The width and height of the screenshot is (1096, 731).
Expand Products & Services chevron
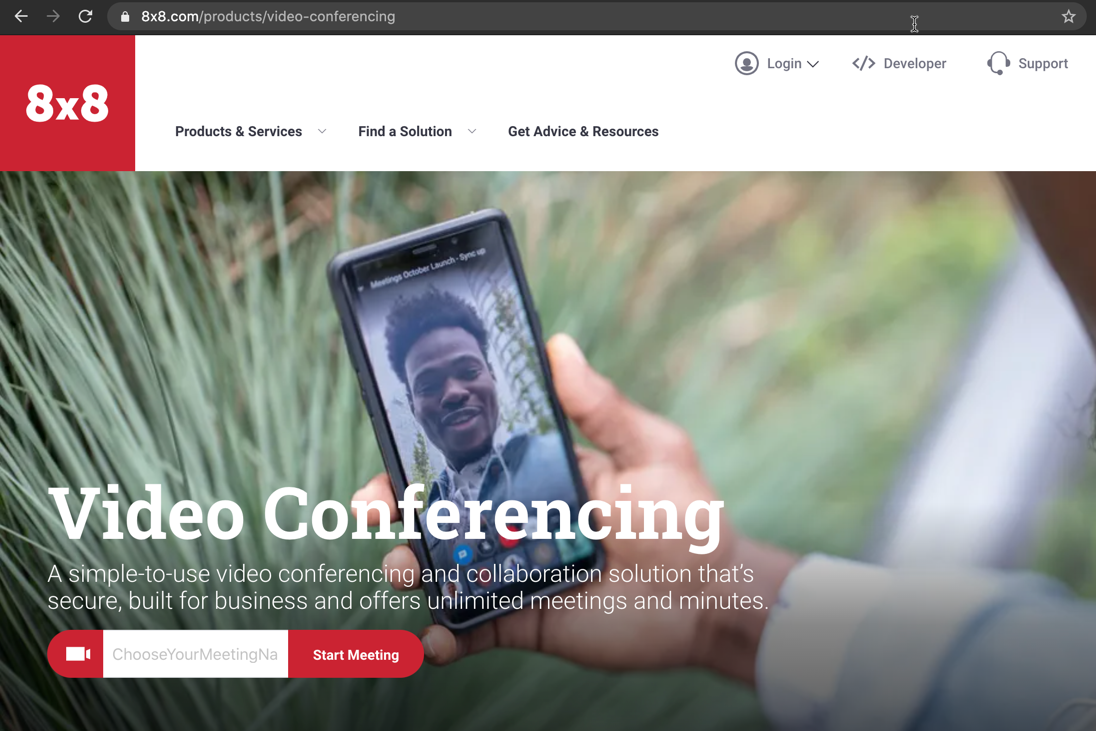(x=322, y=131)
